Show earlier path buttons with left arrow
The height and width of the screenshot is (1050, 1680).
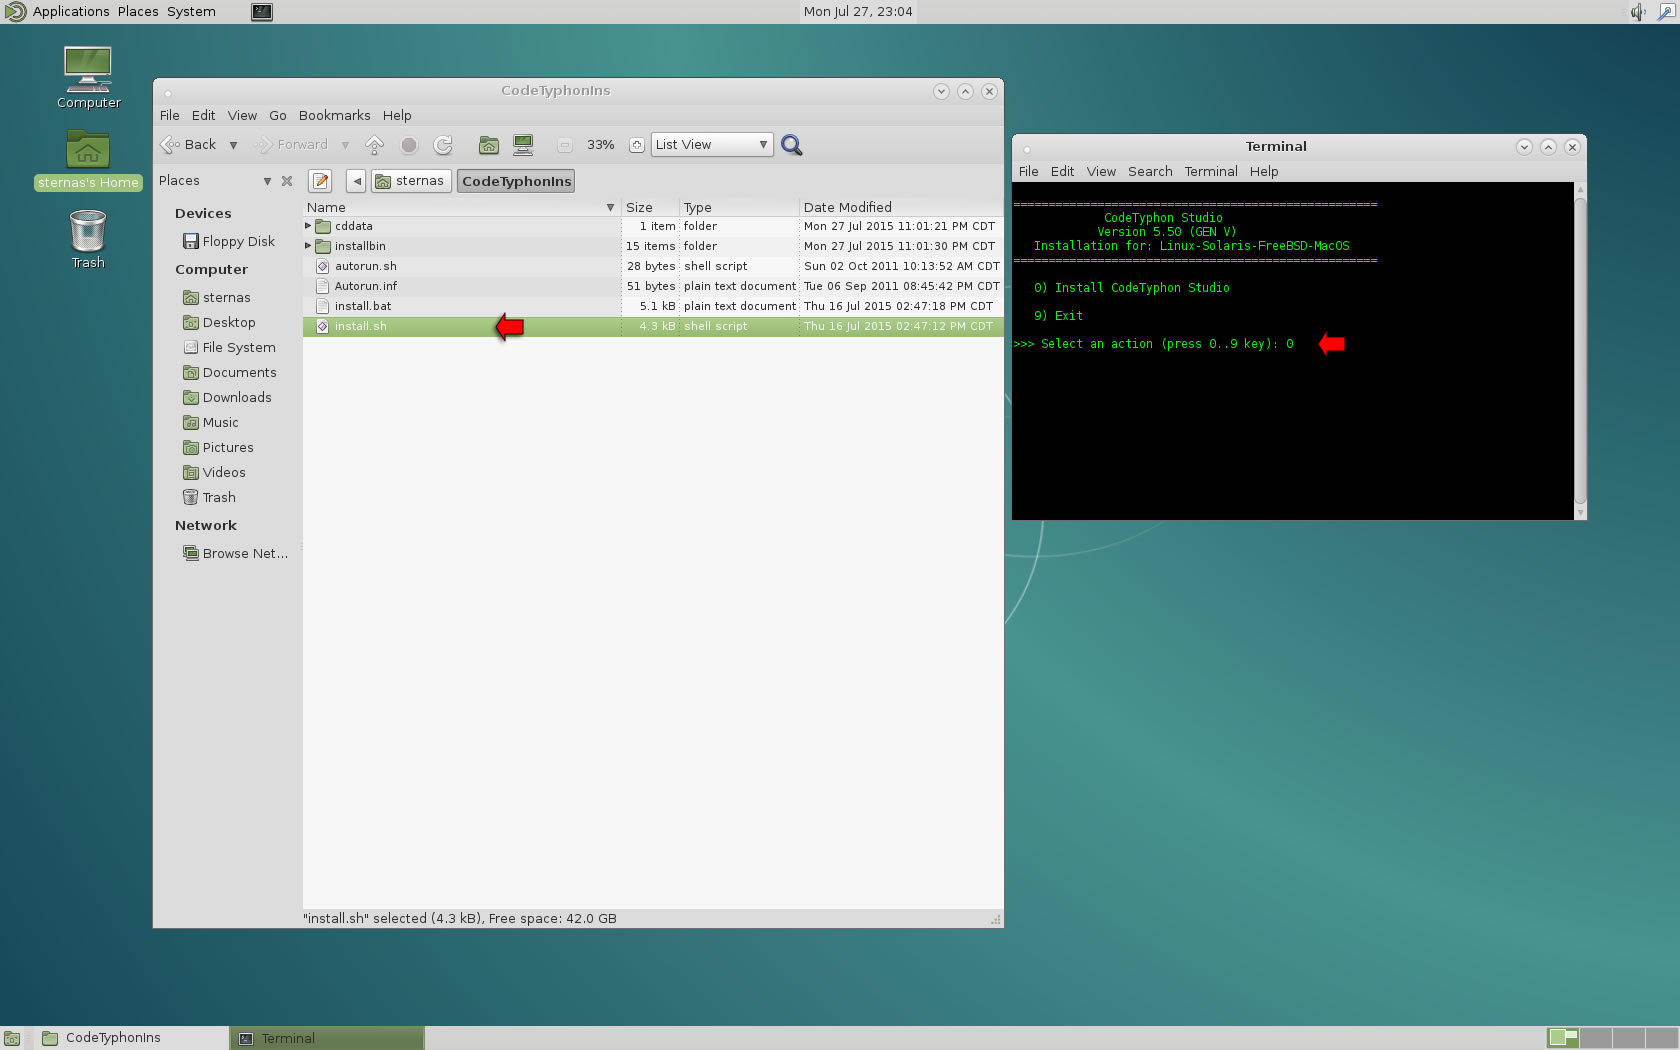(356, 181)
